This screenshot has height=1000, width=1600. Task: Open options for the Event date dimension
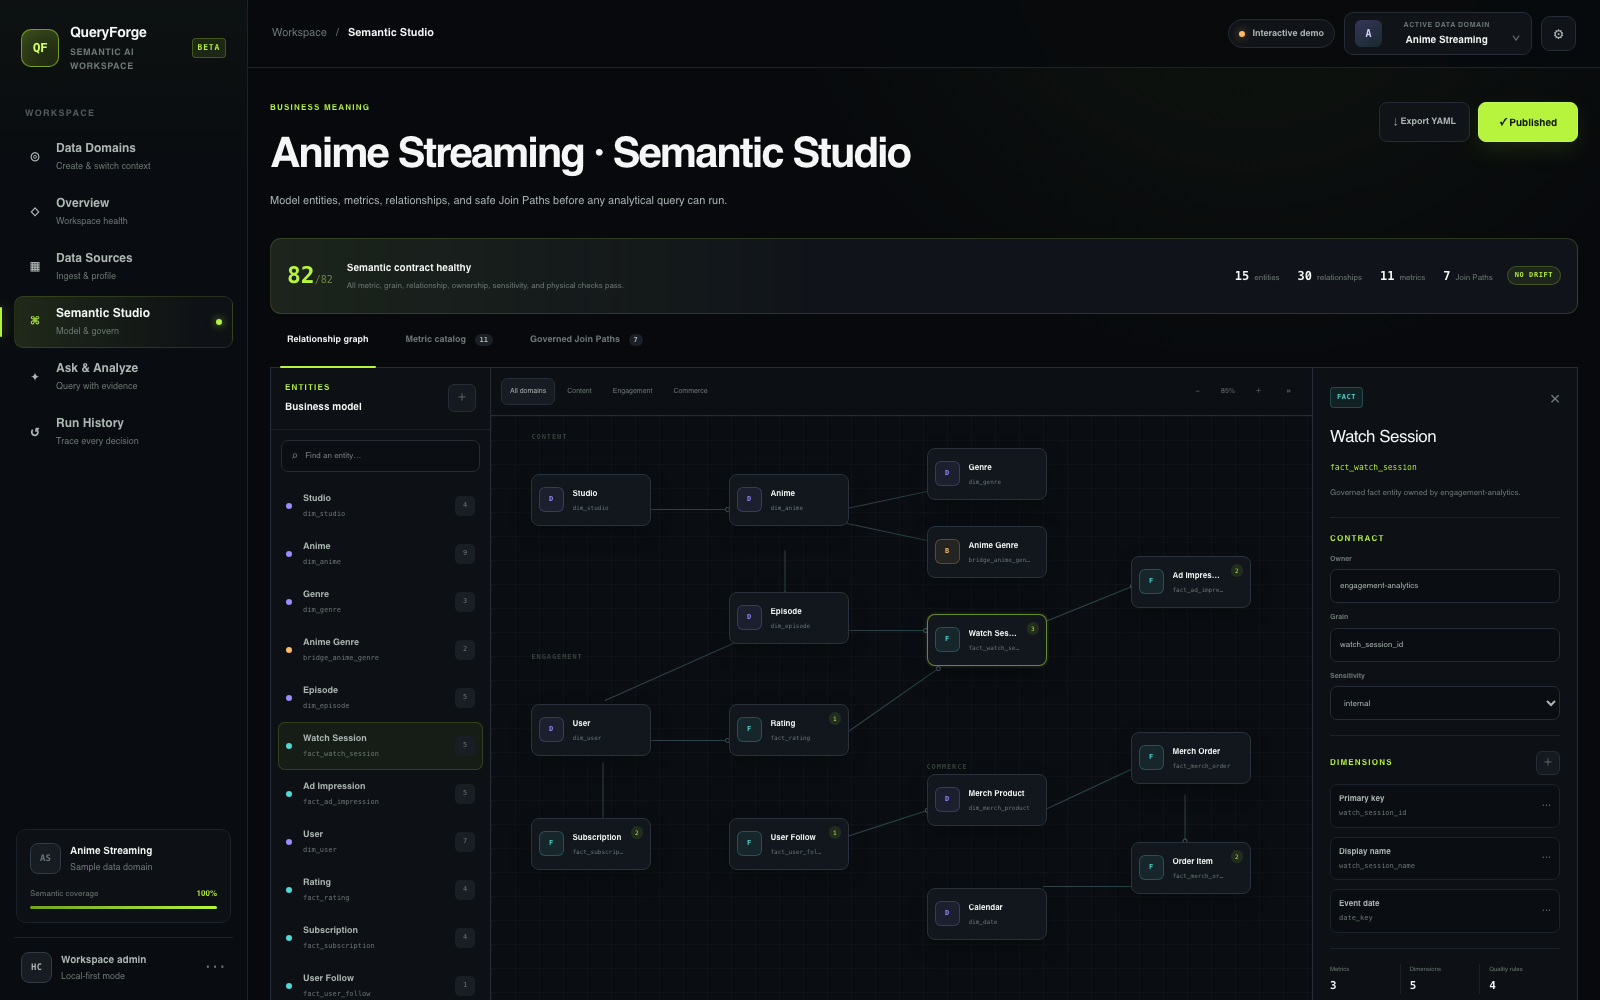pos(1546,910)
